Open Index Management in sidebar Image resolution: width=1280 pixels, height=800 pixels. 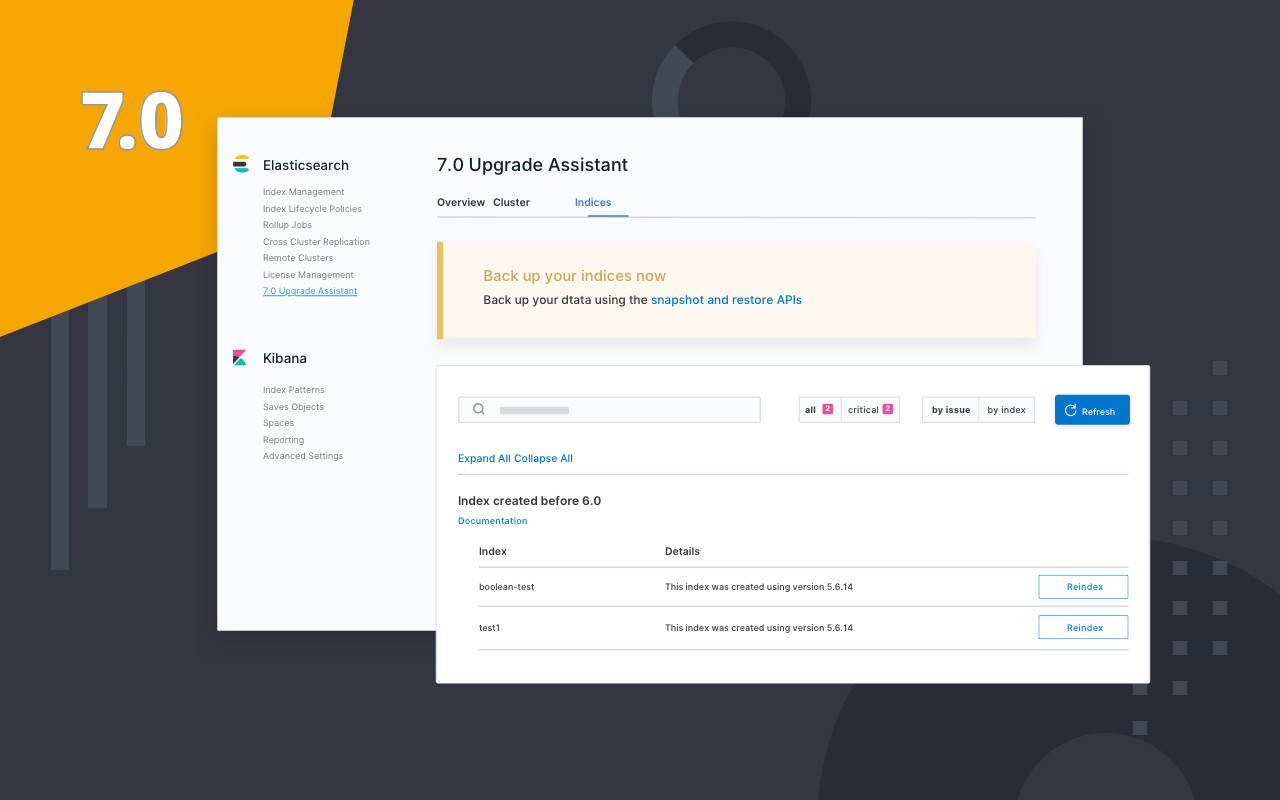click(303, 192)
